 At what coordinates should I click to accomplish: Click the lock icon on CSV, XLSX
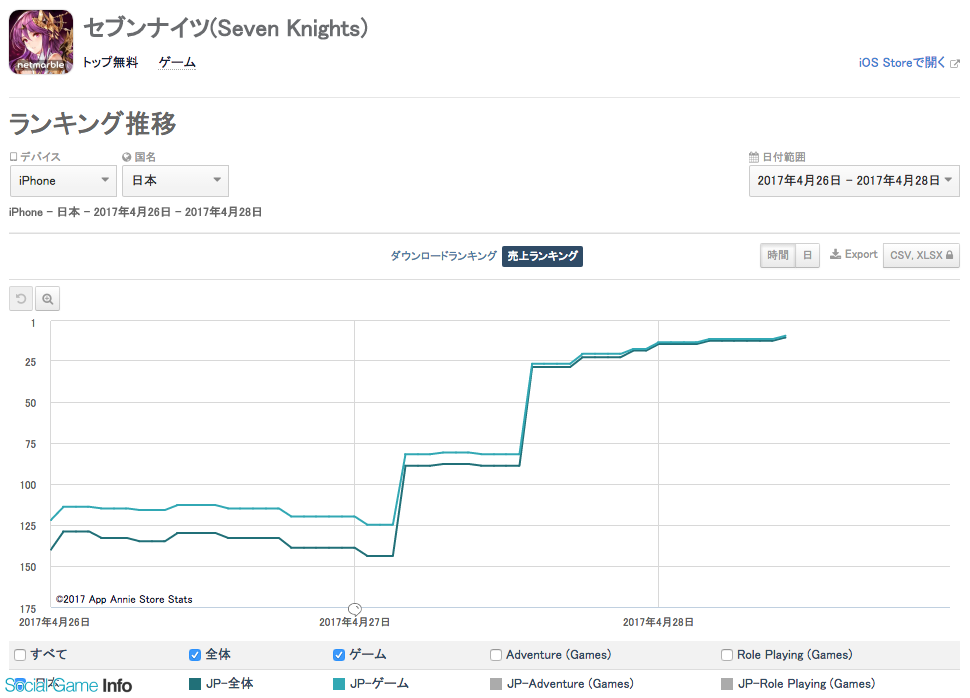click(950, 255)
